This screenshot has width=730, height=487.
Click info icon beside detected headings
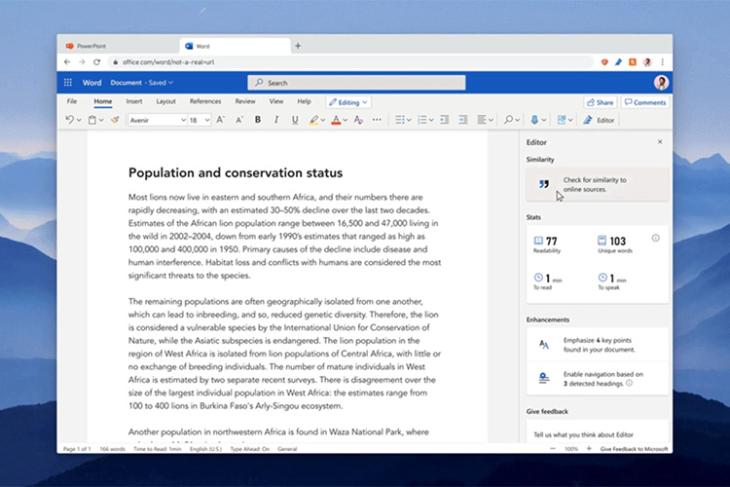click(x=629, y=383)
